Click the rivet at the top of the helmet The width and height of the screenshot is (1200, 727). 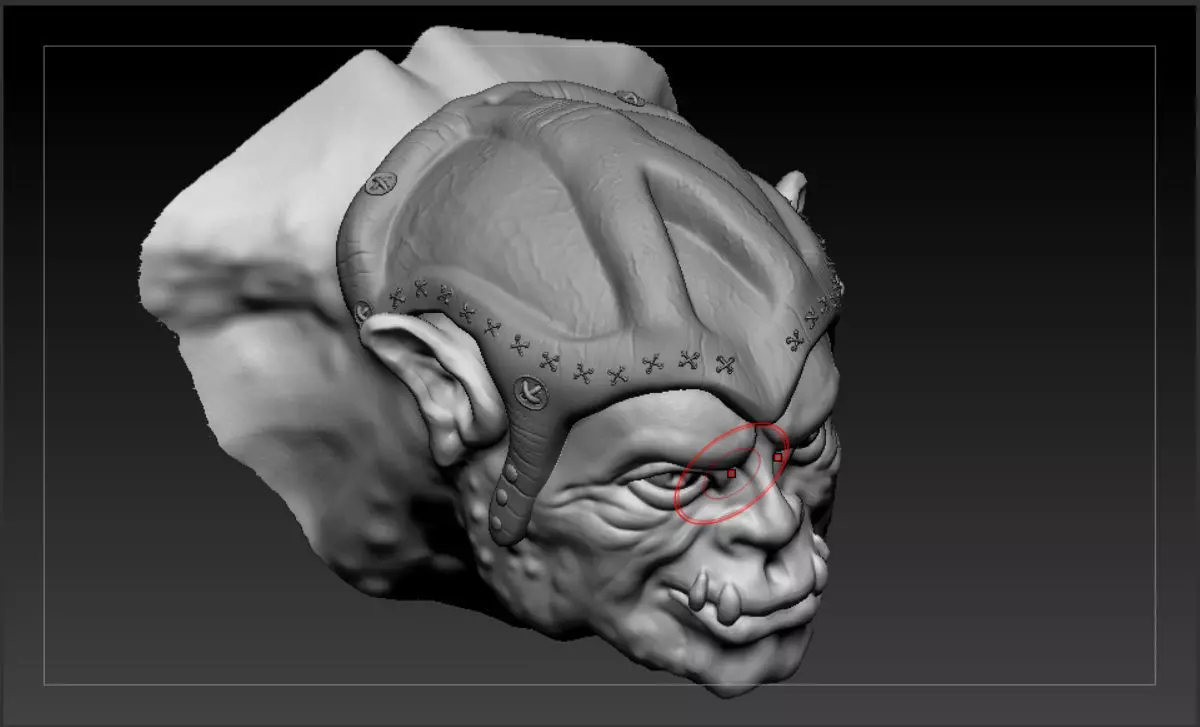pos(630,97)
